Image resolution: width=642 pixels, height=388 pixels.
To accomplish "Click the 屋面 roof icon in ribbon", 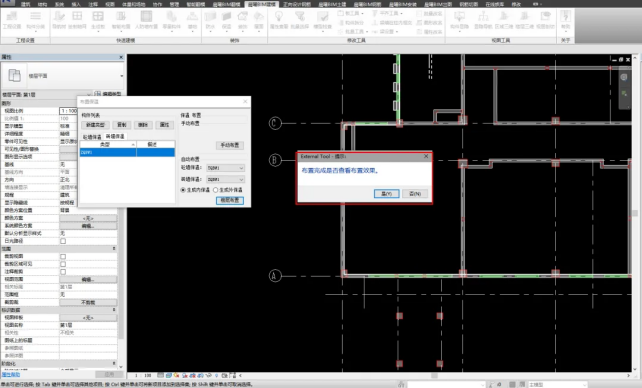I will (259, 20).
